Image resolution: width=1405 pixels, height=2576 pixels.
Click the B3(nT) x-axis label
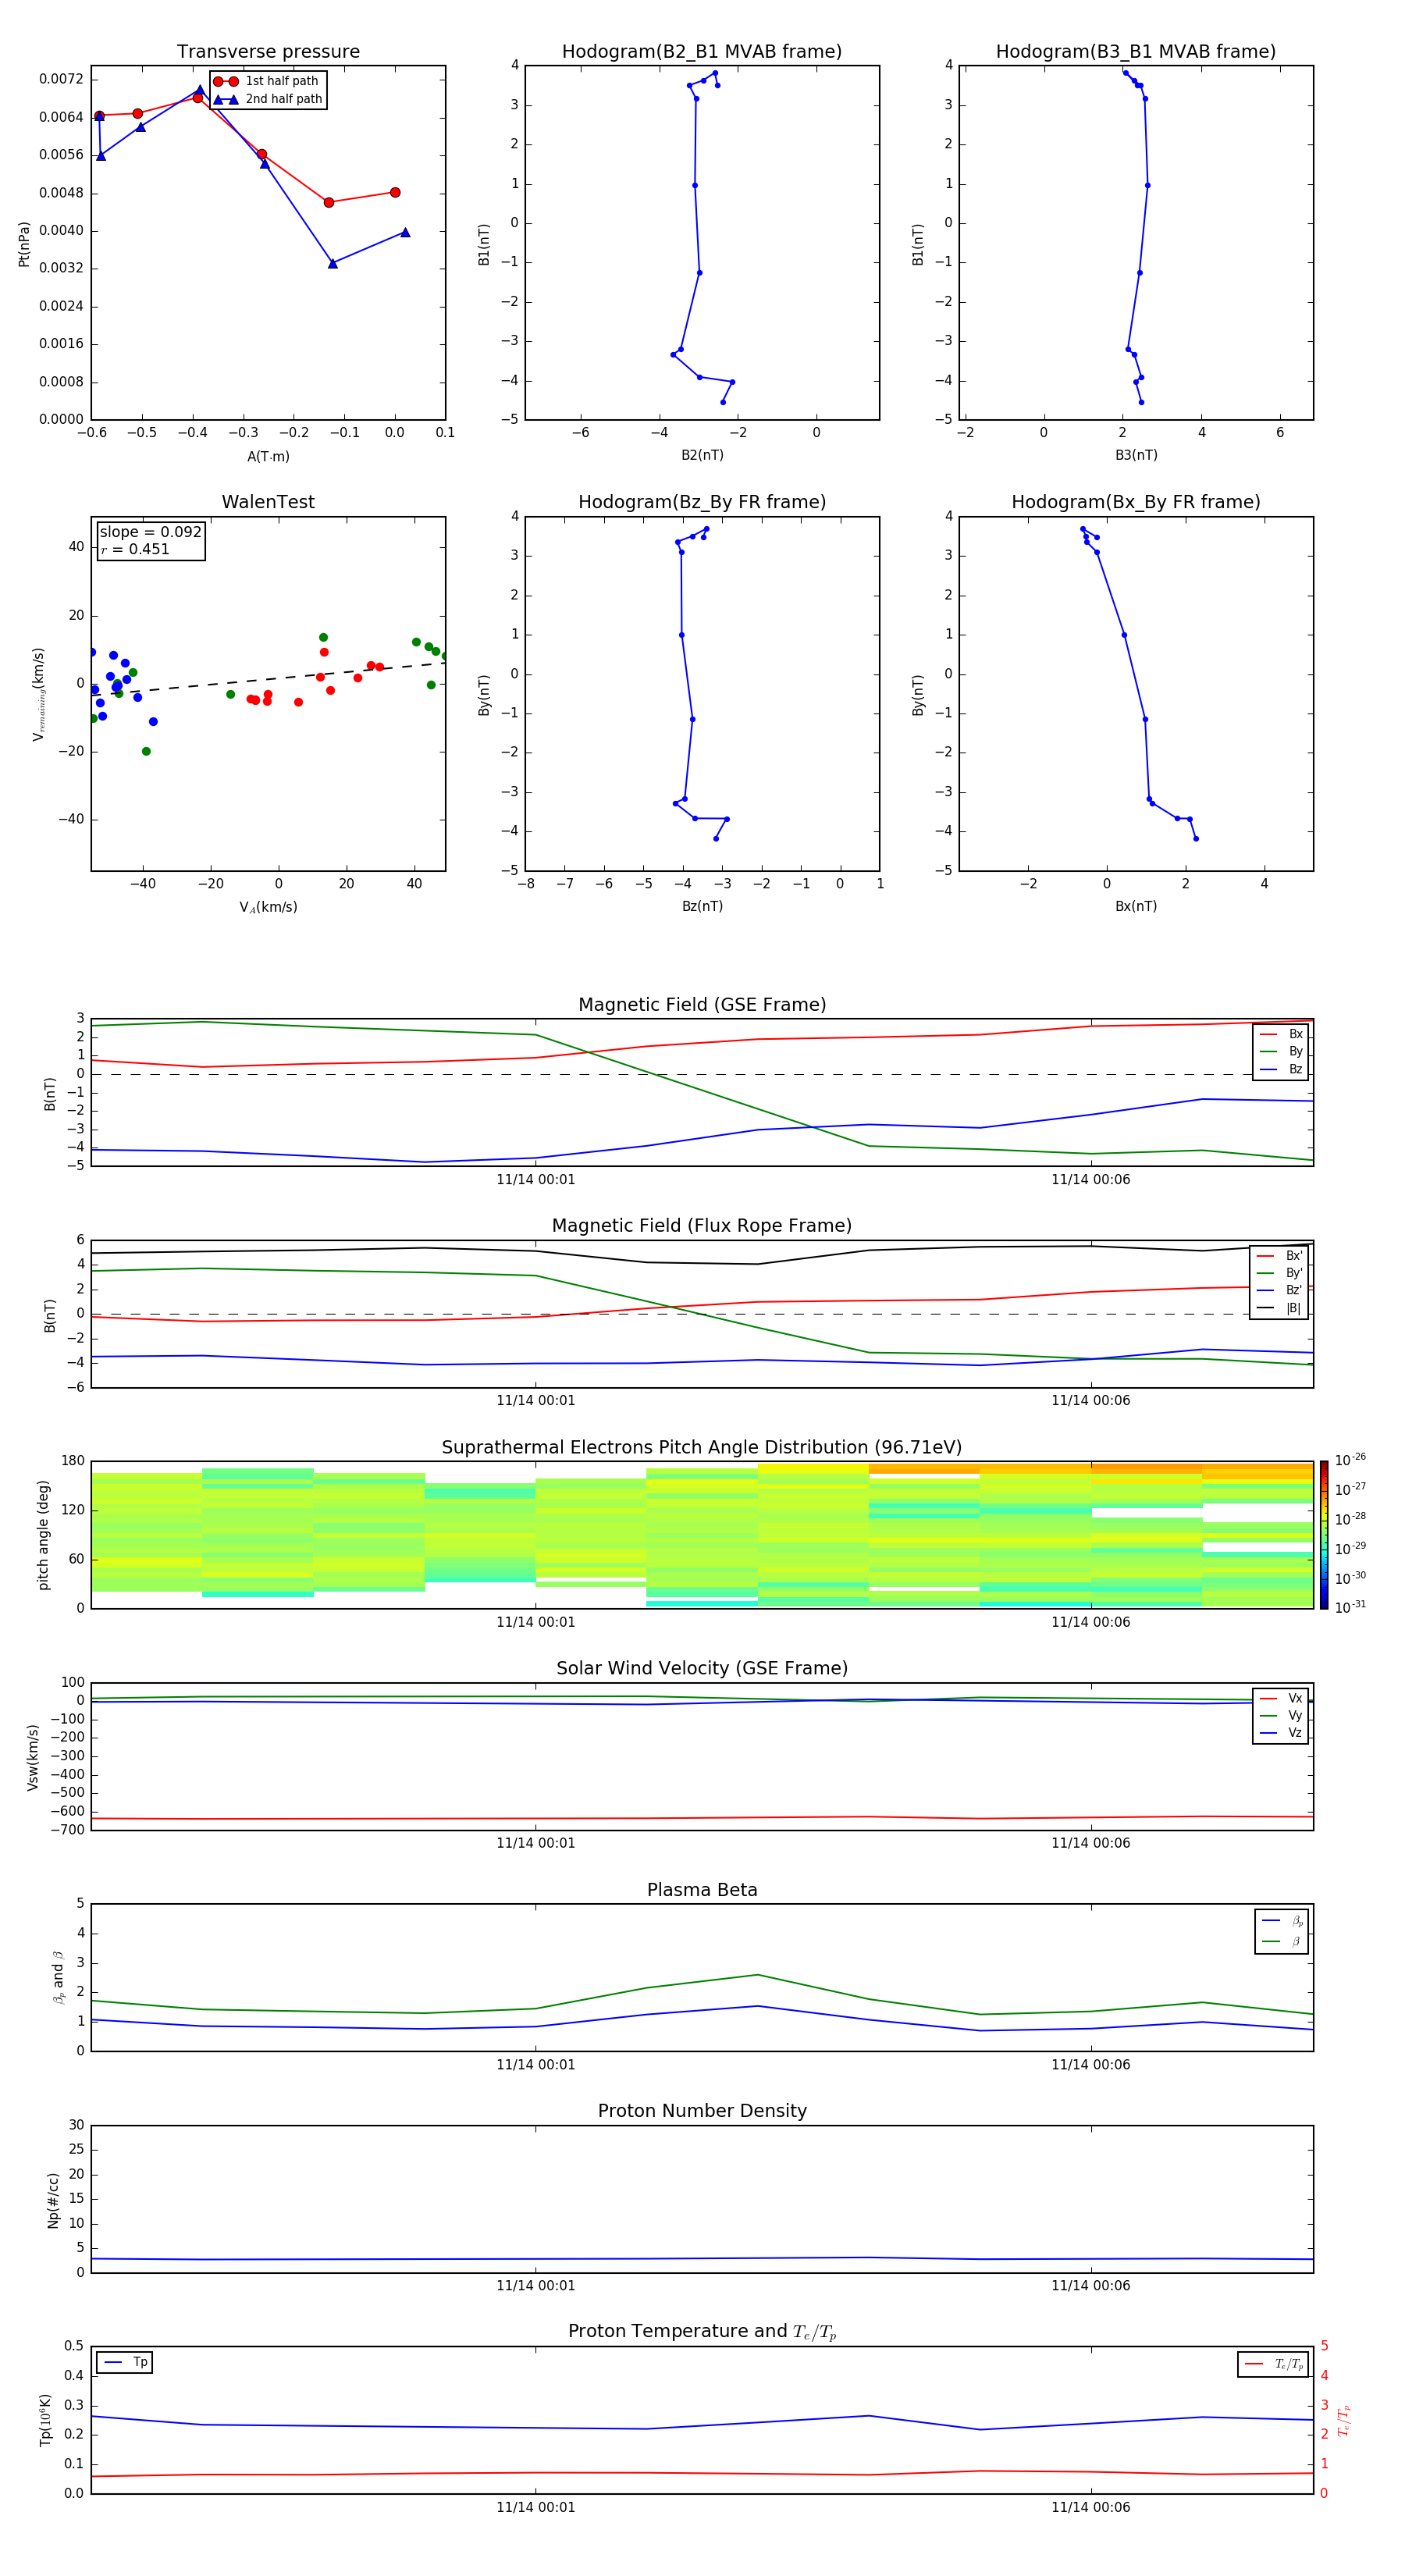coord(1136,456)
